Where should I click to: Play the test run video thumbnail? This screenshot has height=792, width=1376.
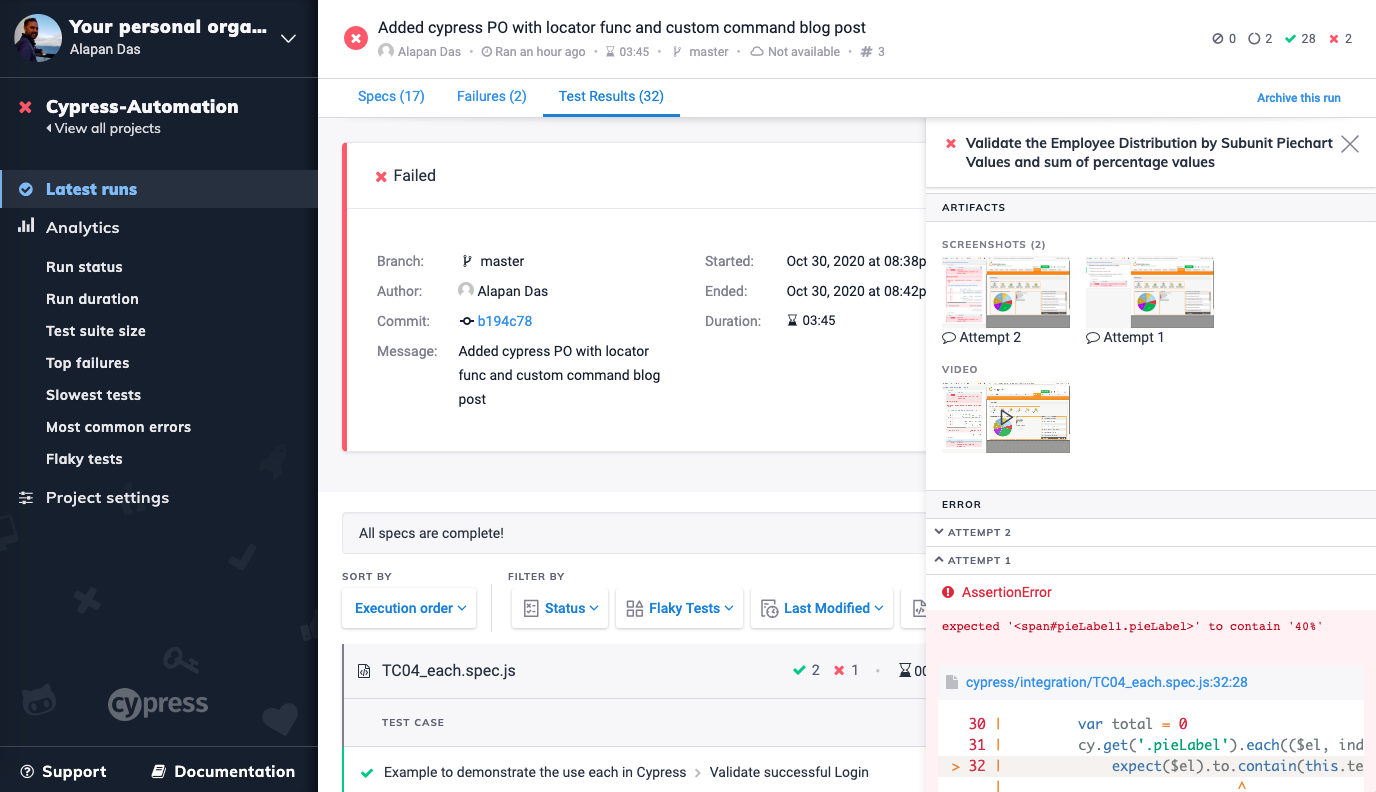tap(1006, 418)
